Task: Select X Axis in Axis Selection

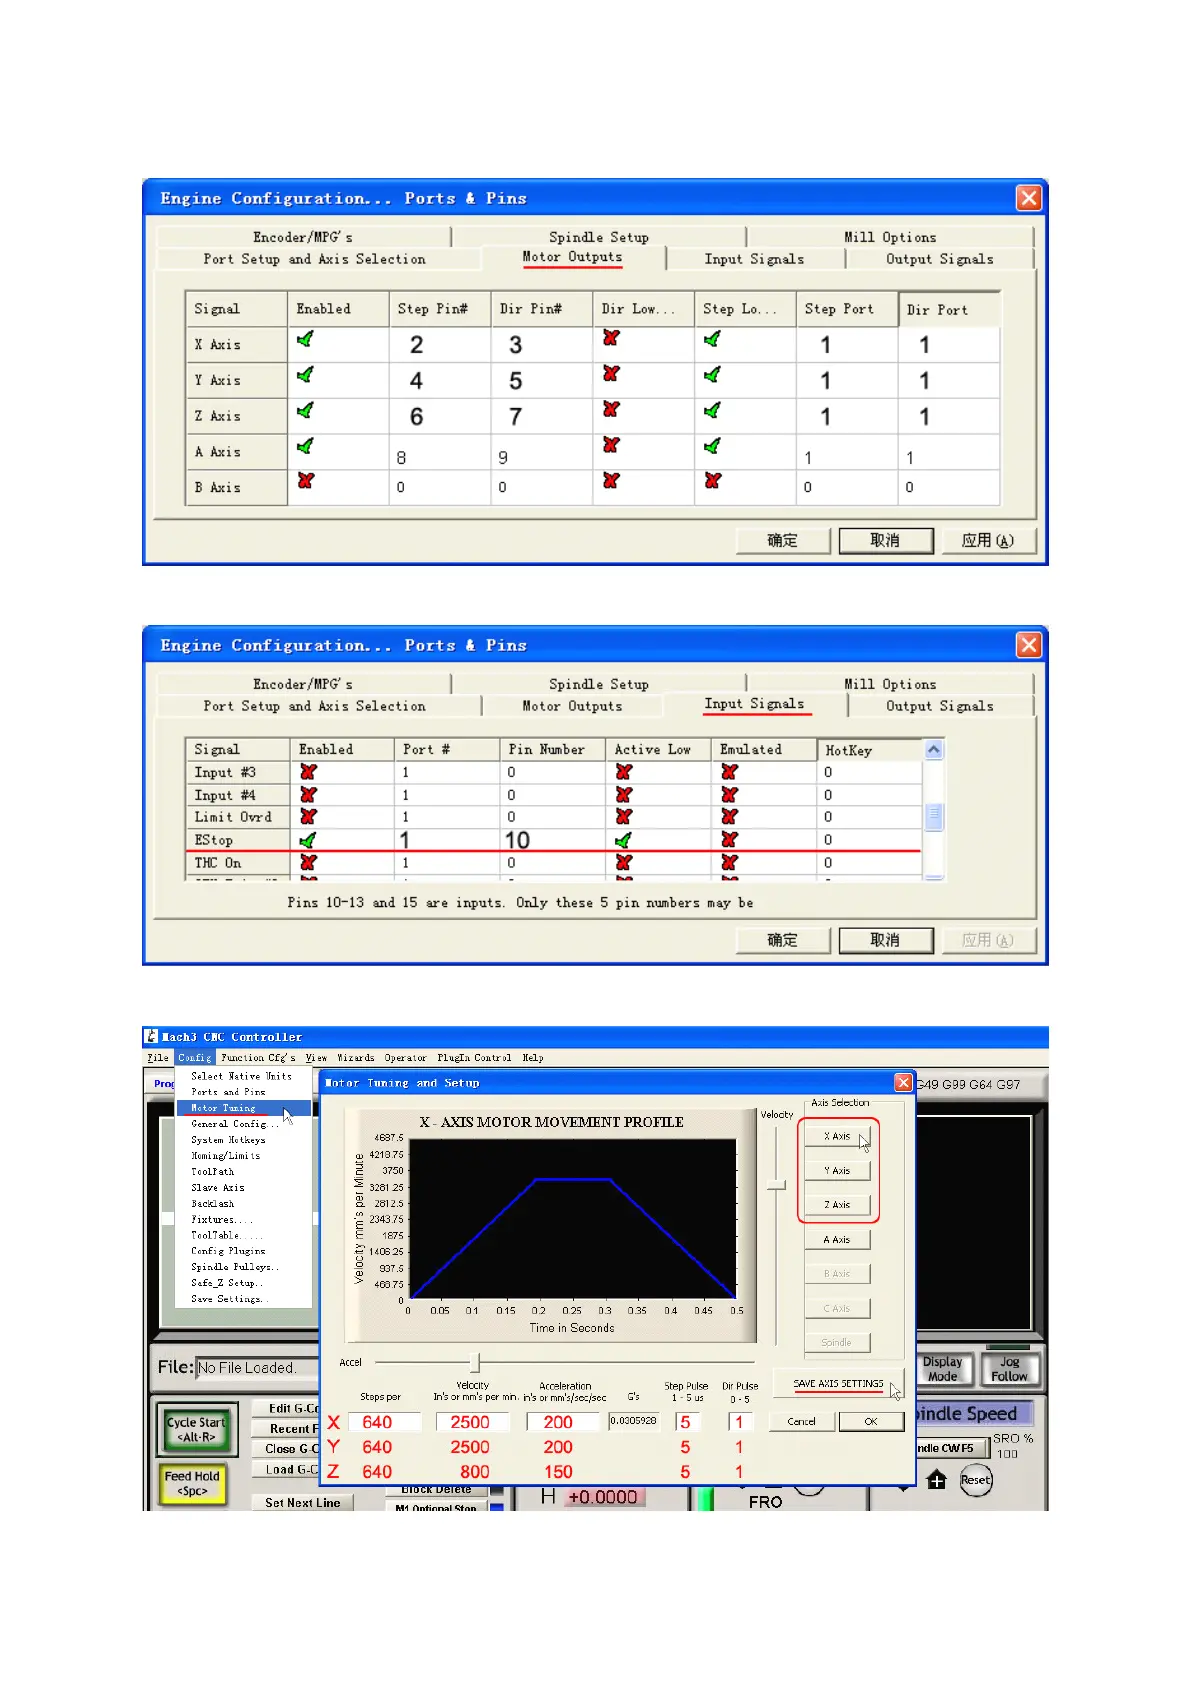Action: [x=838, y=1136]
